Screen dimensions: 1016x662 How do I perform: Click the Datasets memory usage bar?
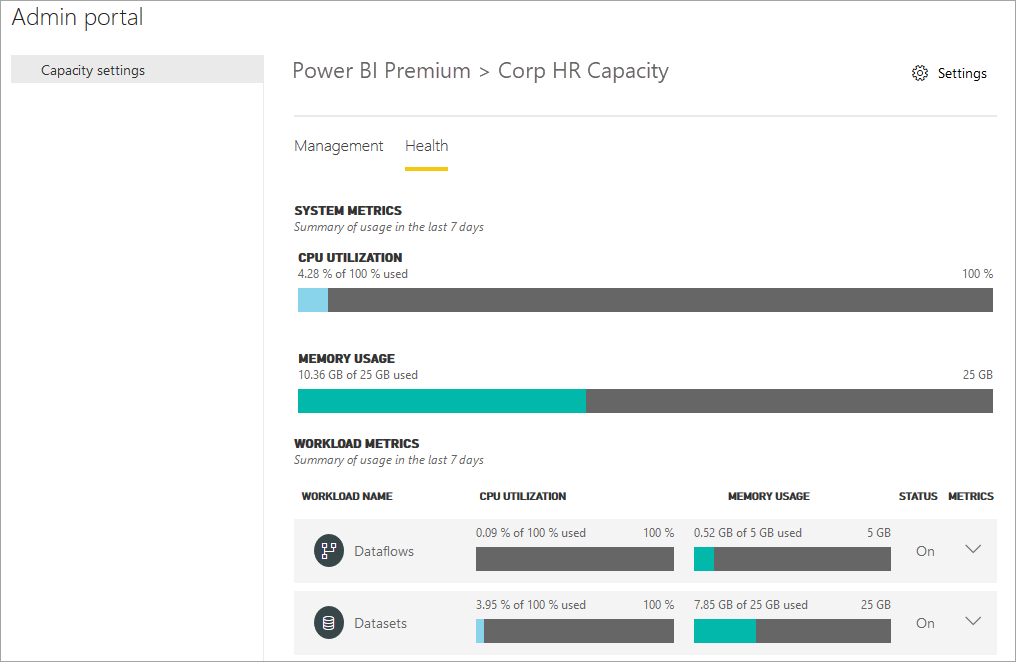coord(792,631)
